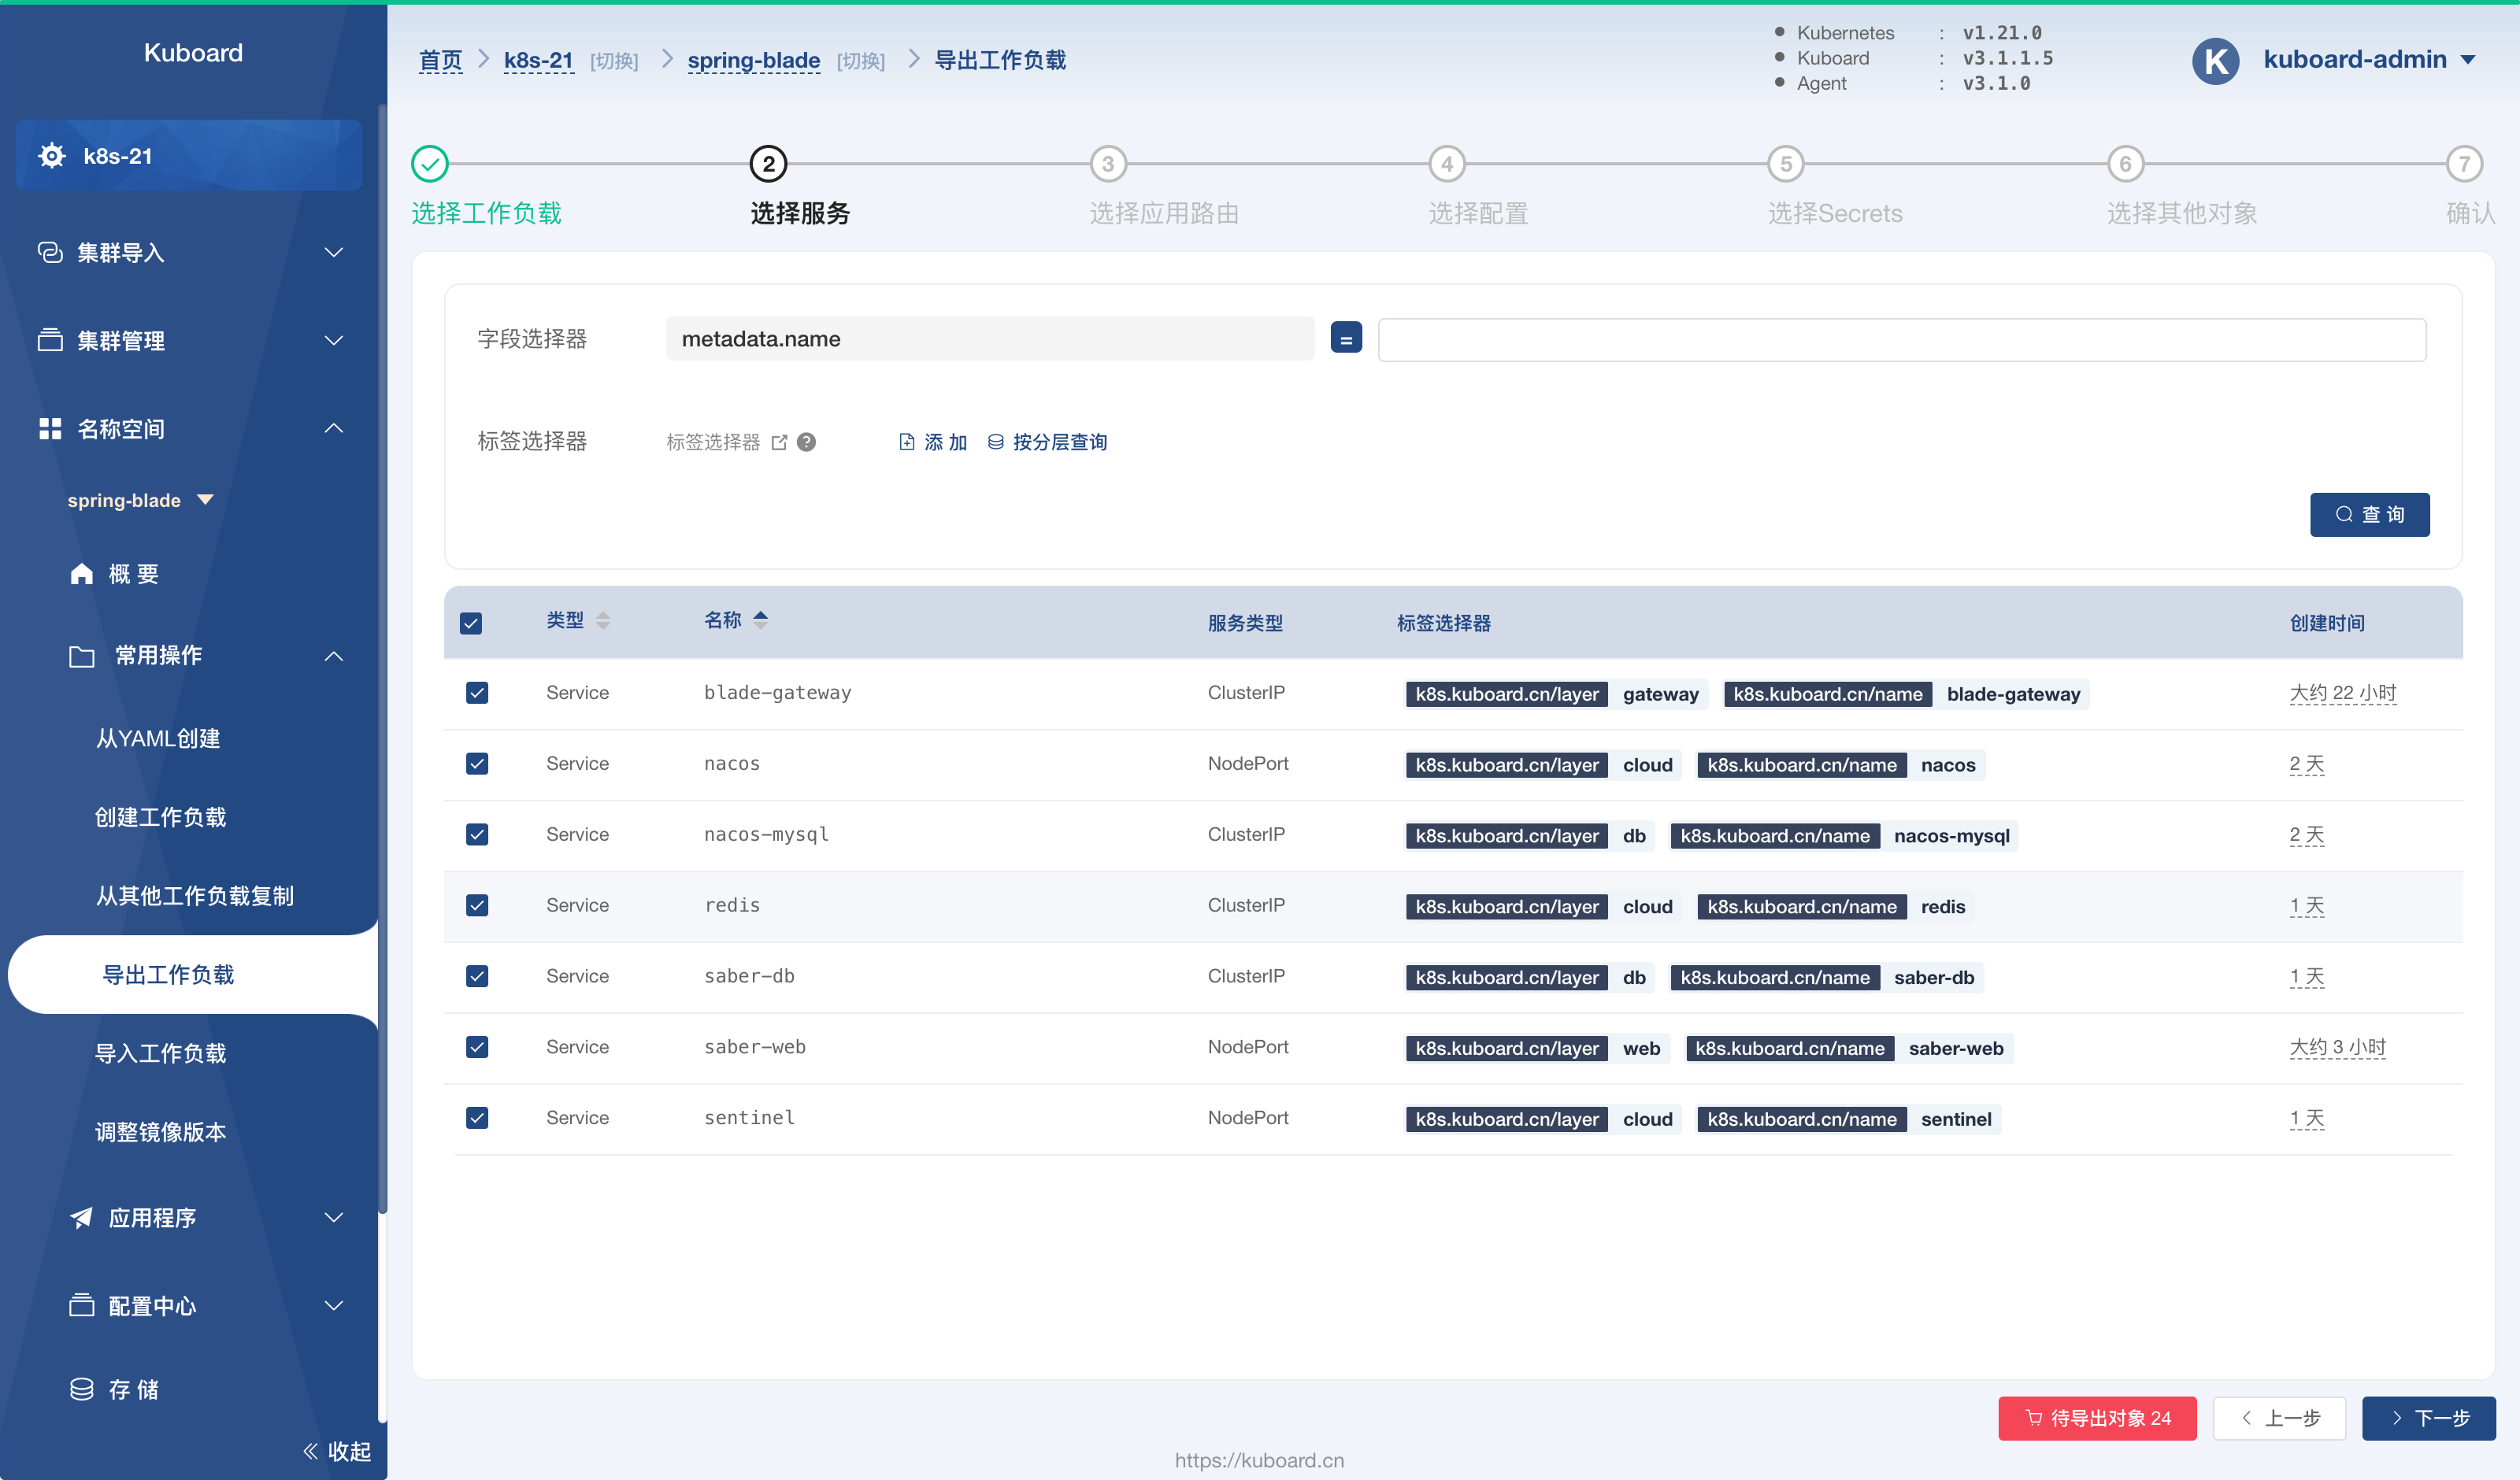Toggle the select-all header checkbox
The width and height of the screenshot is (2520, 1480).
point(471,624)
